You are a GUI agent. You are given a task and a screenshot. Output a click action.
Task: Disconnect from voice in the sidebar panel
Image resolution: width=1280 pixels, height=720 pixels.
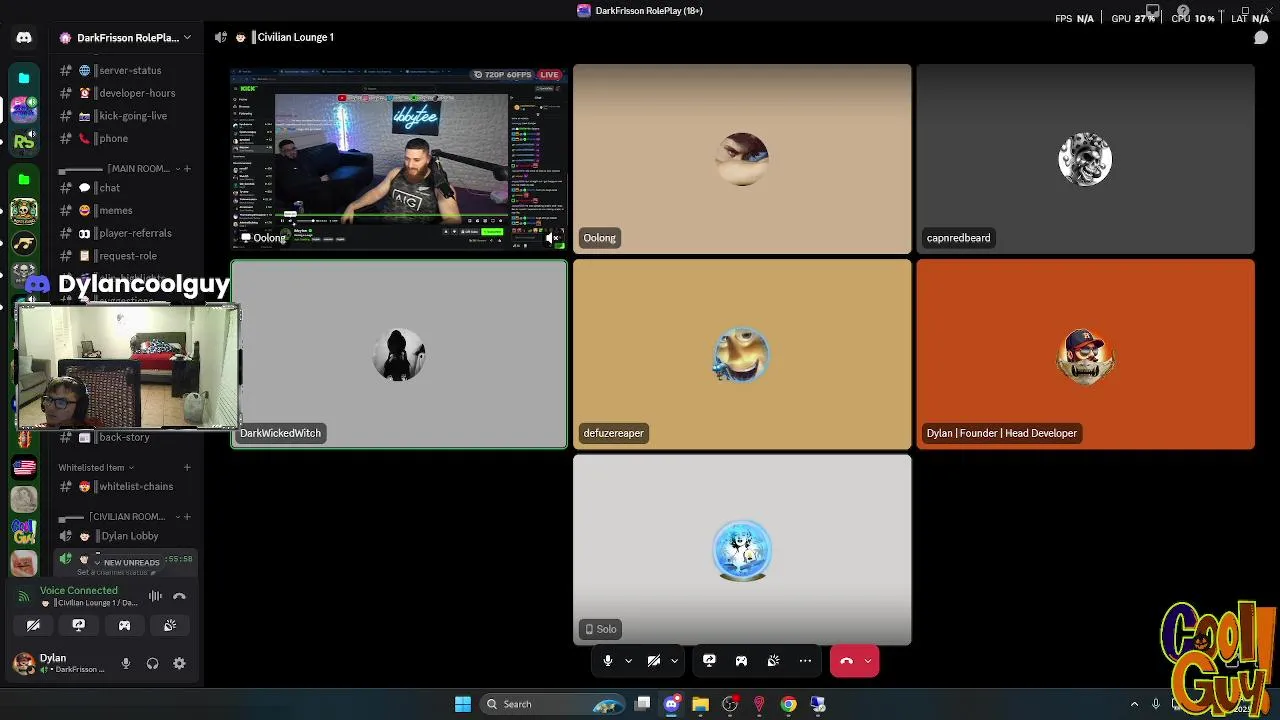coord(180,596)
